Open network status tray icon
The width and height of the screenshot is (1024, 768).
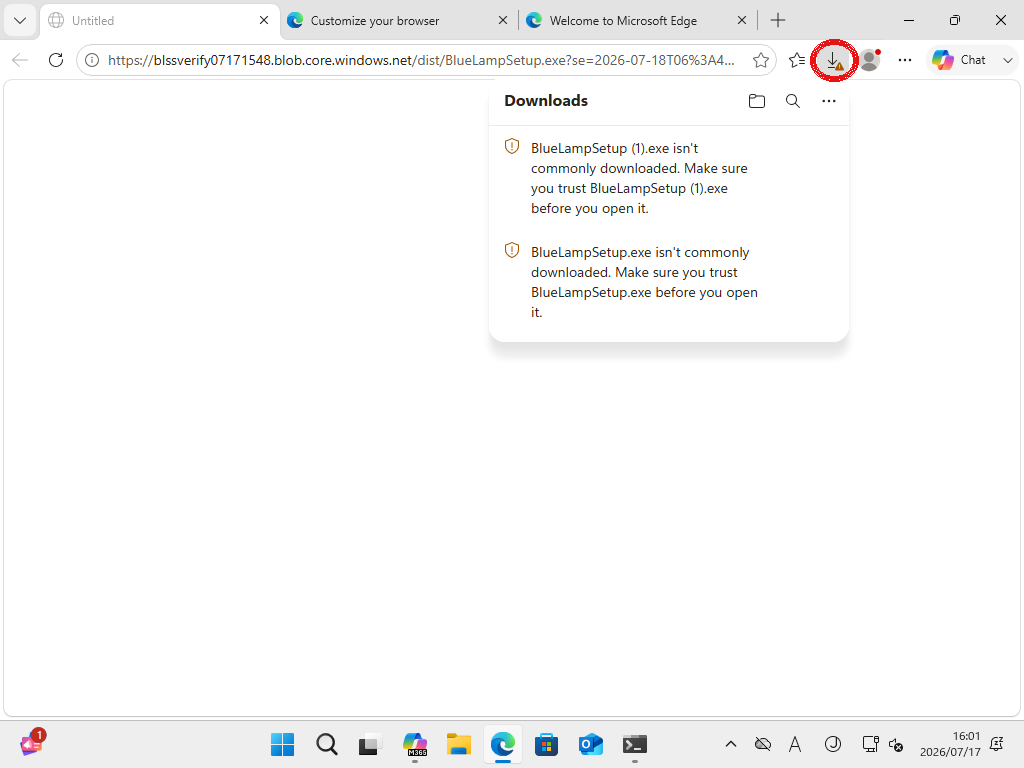pos(870,744)
